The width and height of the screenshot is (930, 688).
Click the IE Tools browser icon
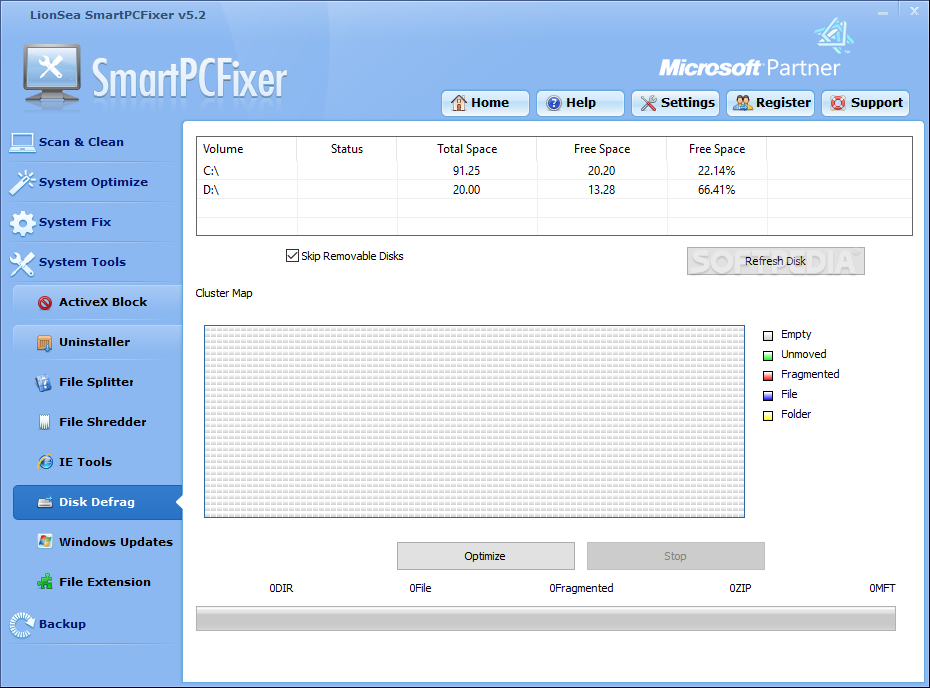coord(45,462)
